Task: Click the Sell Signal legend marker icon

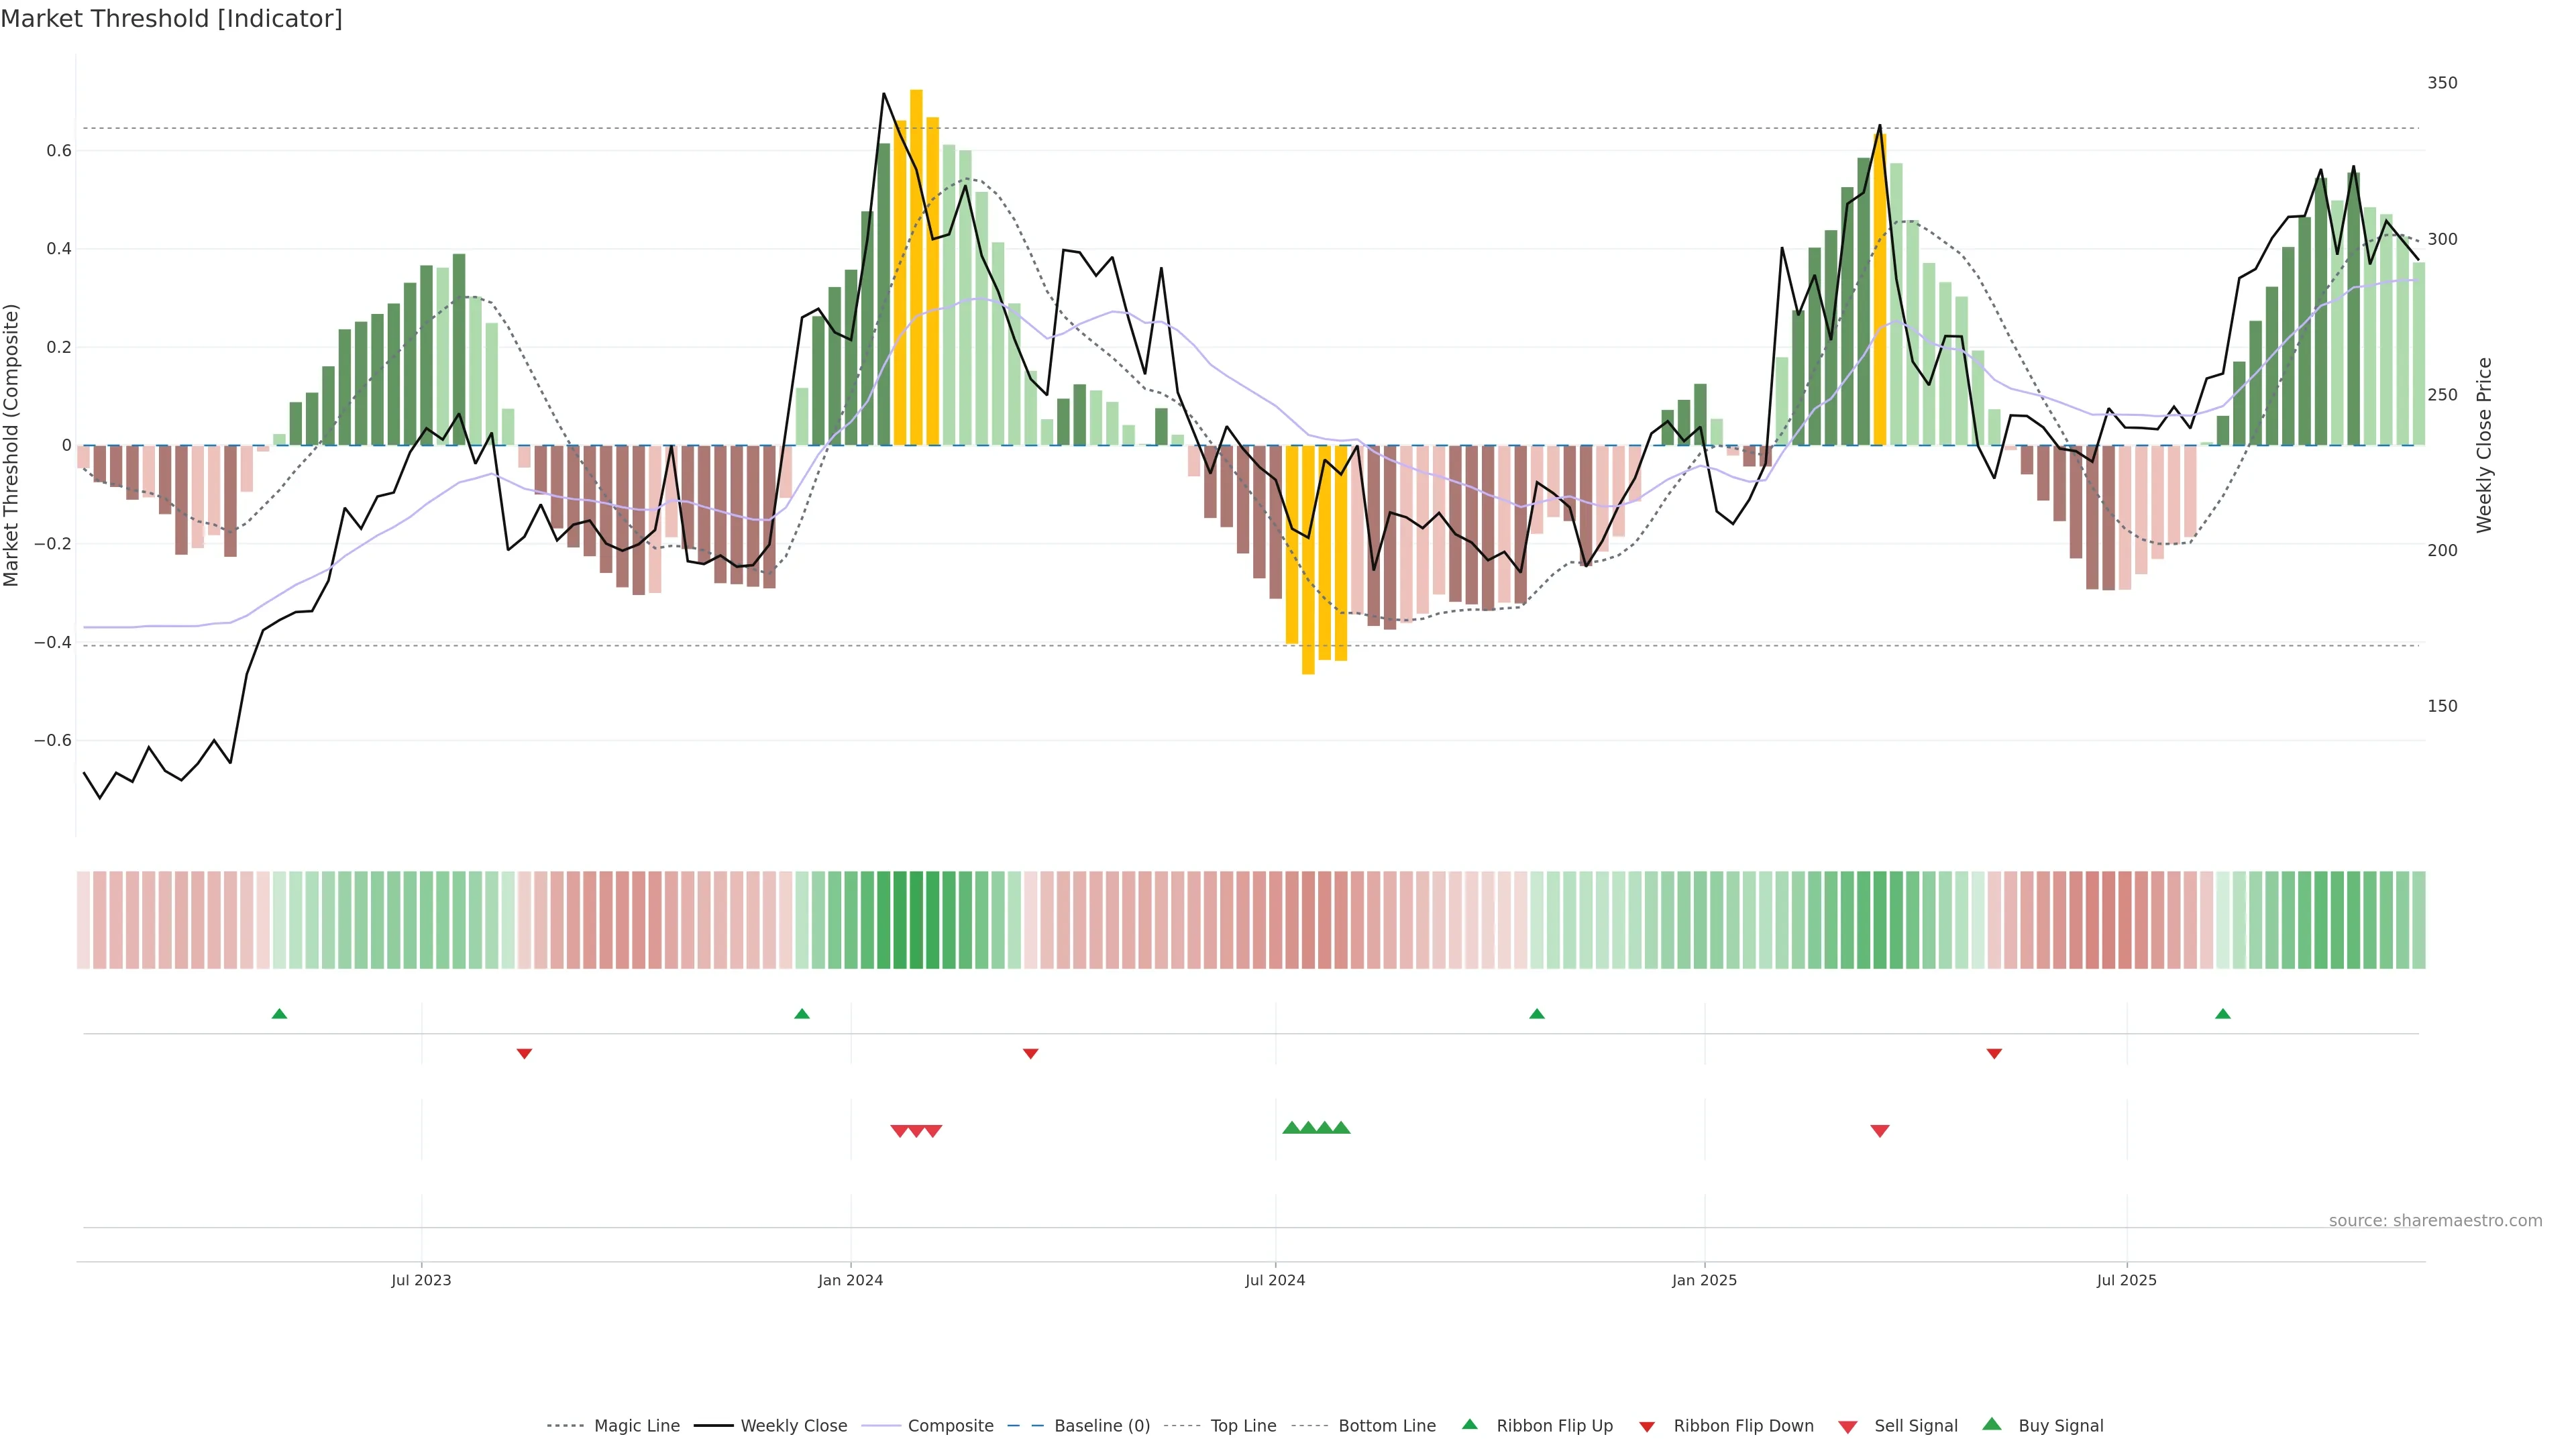Action: click(x=1847, y=1427)
